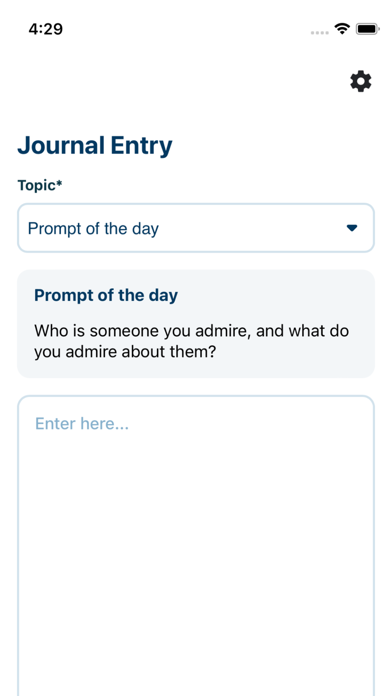Tap the Wi-Fi status icon
This screenshot has width=392, height=696.
pos(342,29)
